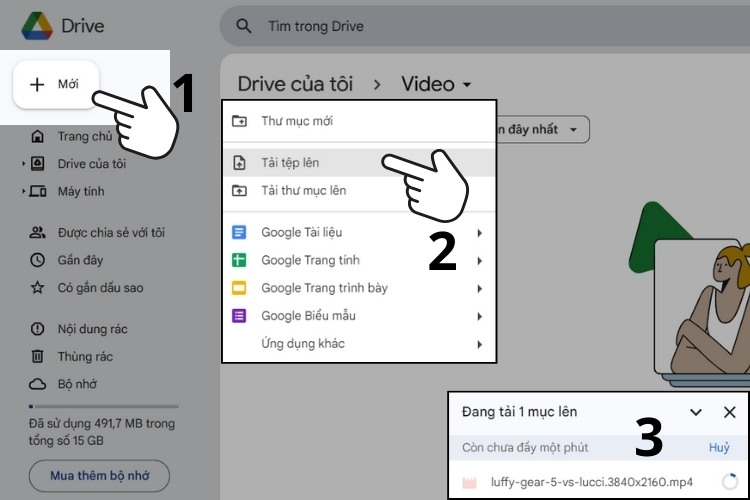Click the upload progress spinner

click(x=730, y=482)
